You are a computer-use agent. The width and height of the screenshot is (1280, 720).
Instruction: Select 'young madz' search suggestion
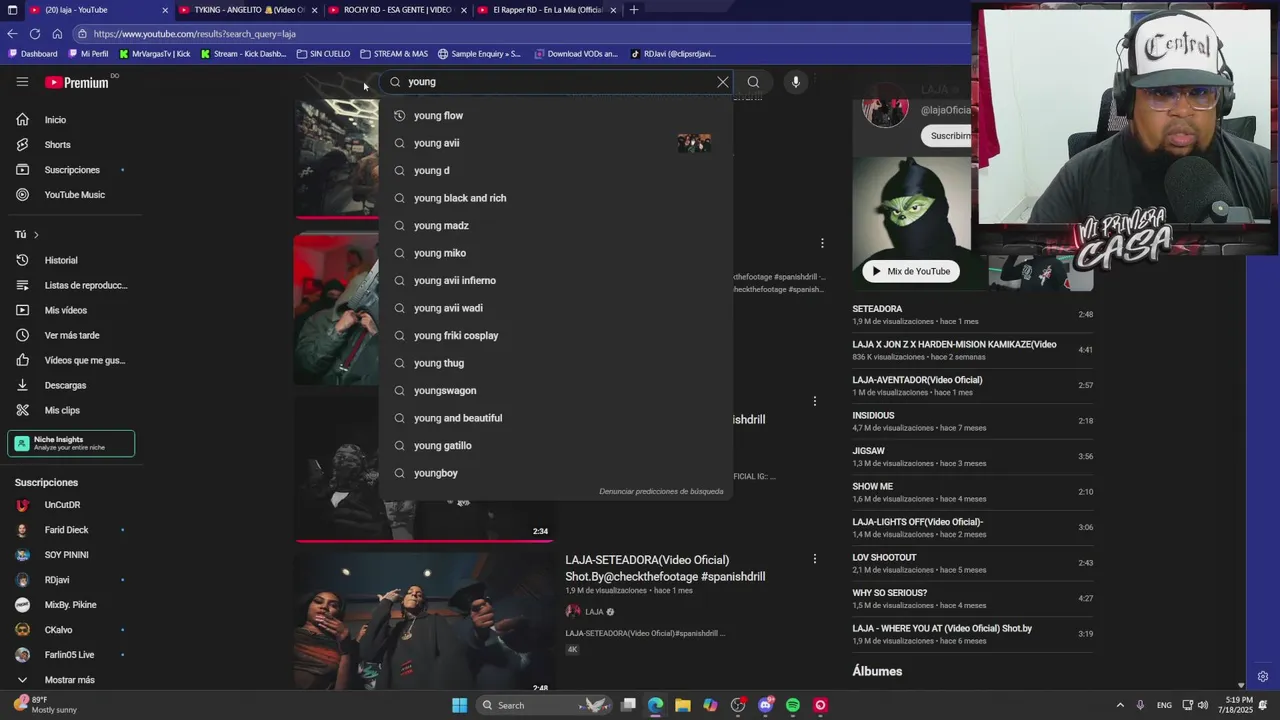tap(555, 226)
